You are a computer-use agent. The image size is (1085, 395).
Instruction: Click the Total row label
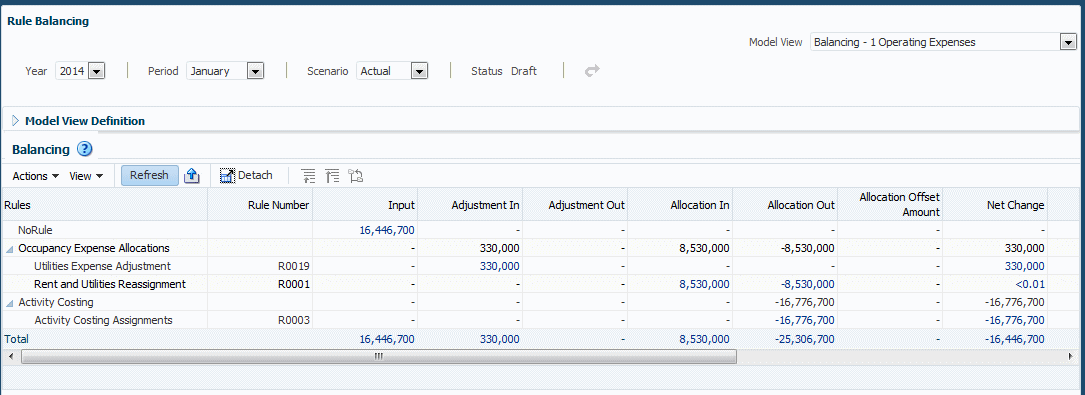[x=17, y=339]
